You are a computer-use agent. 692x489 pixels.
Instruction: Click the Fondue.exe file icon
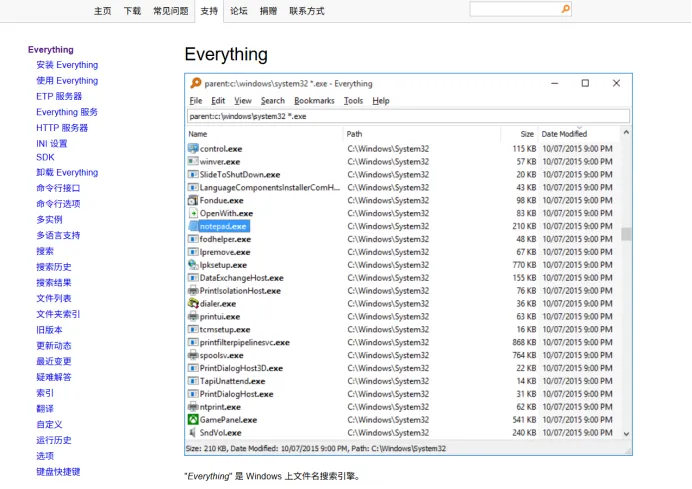tap(193, 200)
